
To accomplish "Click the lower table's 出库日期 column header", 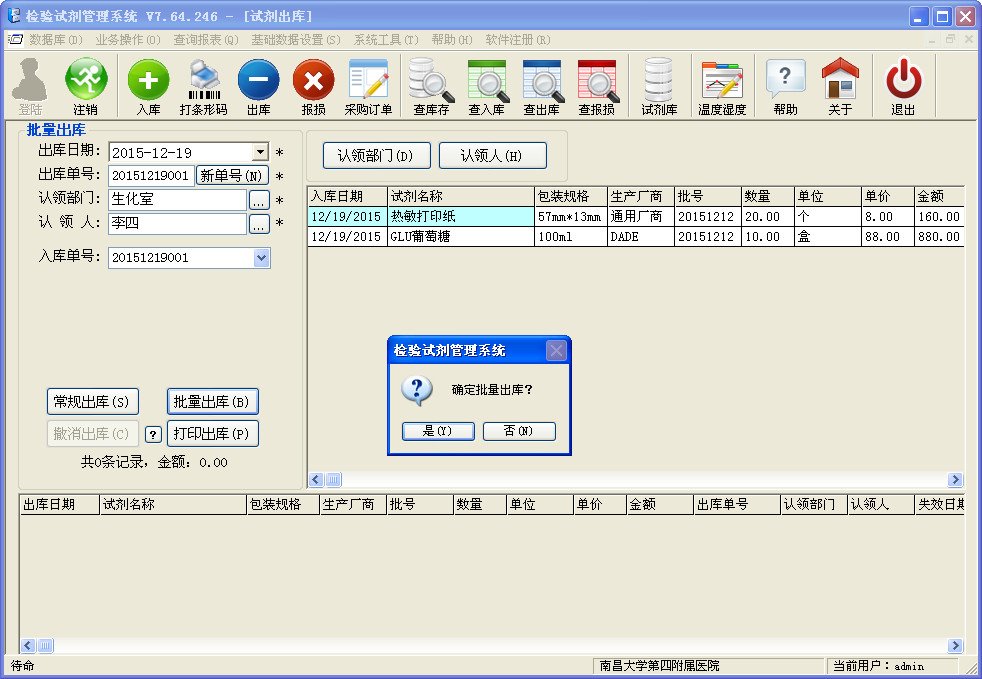I will click(59, 505).
